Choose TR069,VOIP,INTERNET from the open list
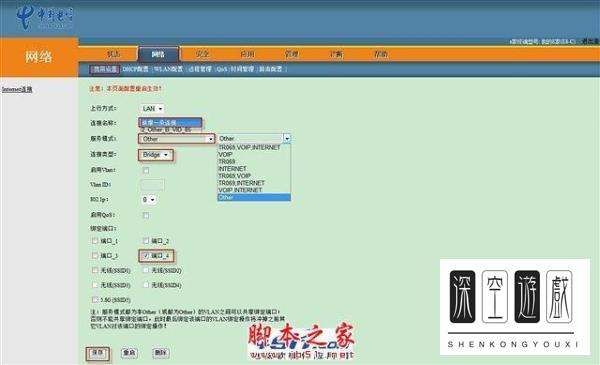Screen dimensions: 600x365 pyautogui.click(x=249, y=147)
